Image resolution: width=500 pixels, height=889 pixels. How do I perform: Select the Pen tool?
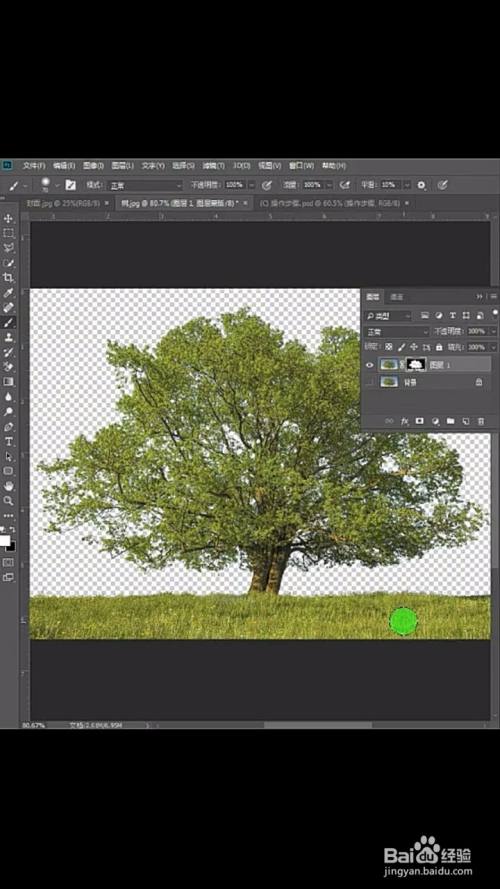click(9, 426)
